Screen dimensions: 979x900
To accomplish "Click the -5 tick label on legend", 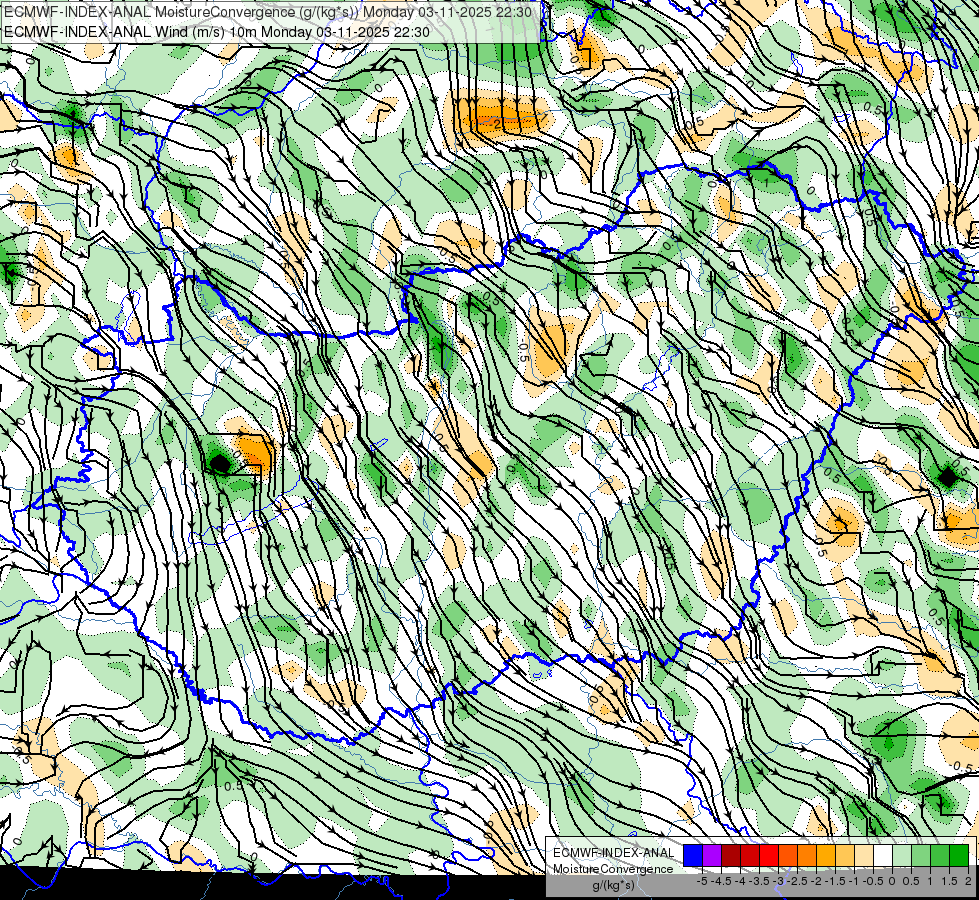I will pyautogui.click(x=702, y=881).
